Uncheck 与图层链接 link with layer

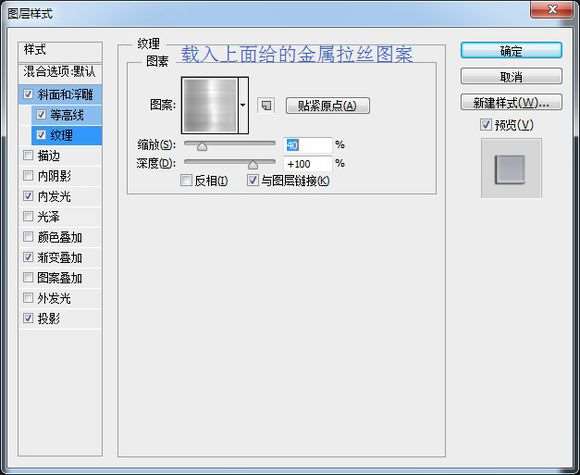[x=253, y=180]
